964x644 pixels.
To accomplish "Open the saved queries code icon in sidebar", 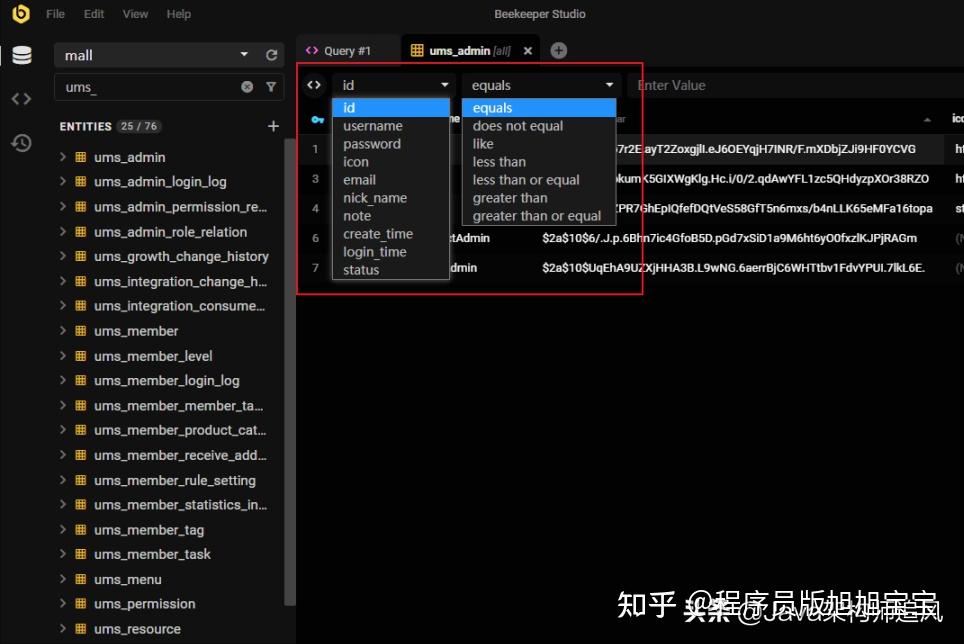I will click(22, 99).
